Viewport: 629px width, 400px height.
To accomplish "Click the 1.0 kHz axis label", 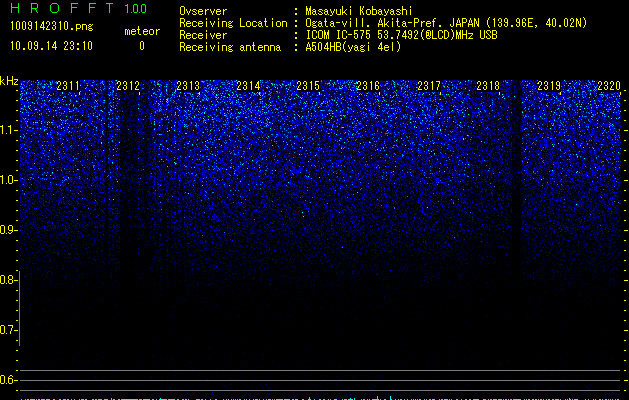I will 8,180.
